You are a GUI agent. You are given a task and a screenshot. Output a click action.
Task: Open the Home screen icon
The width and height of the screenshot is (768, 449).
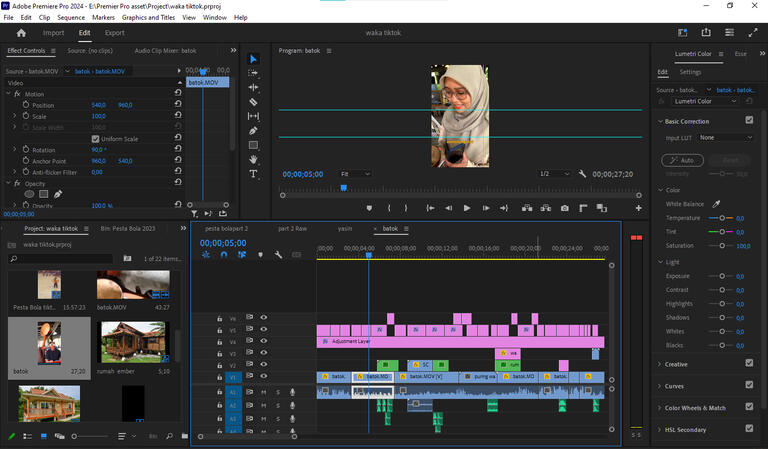point(21,33)
